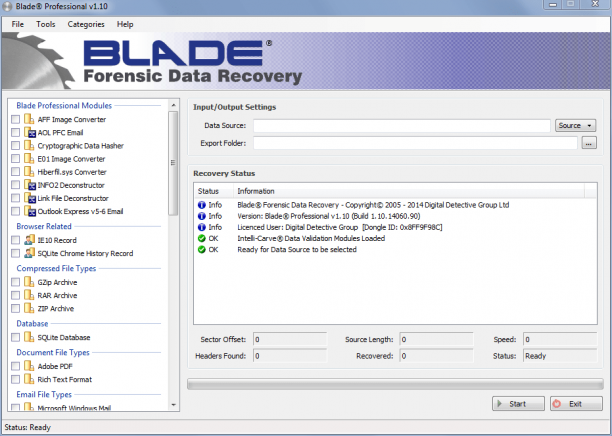Click the AFF Image Converter module icon
Viewport: 612px width, 436px height.
pyautogui.click(x=29, y=119)
